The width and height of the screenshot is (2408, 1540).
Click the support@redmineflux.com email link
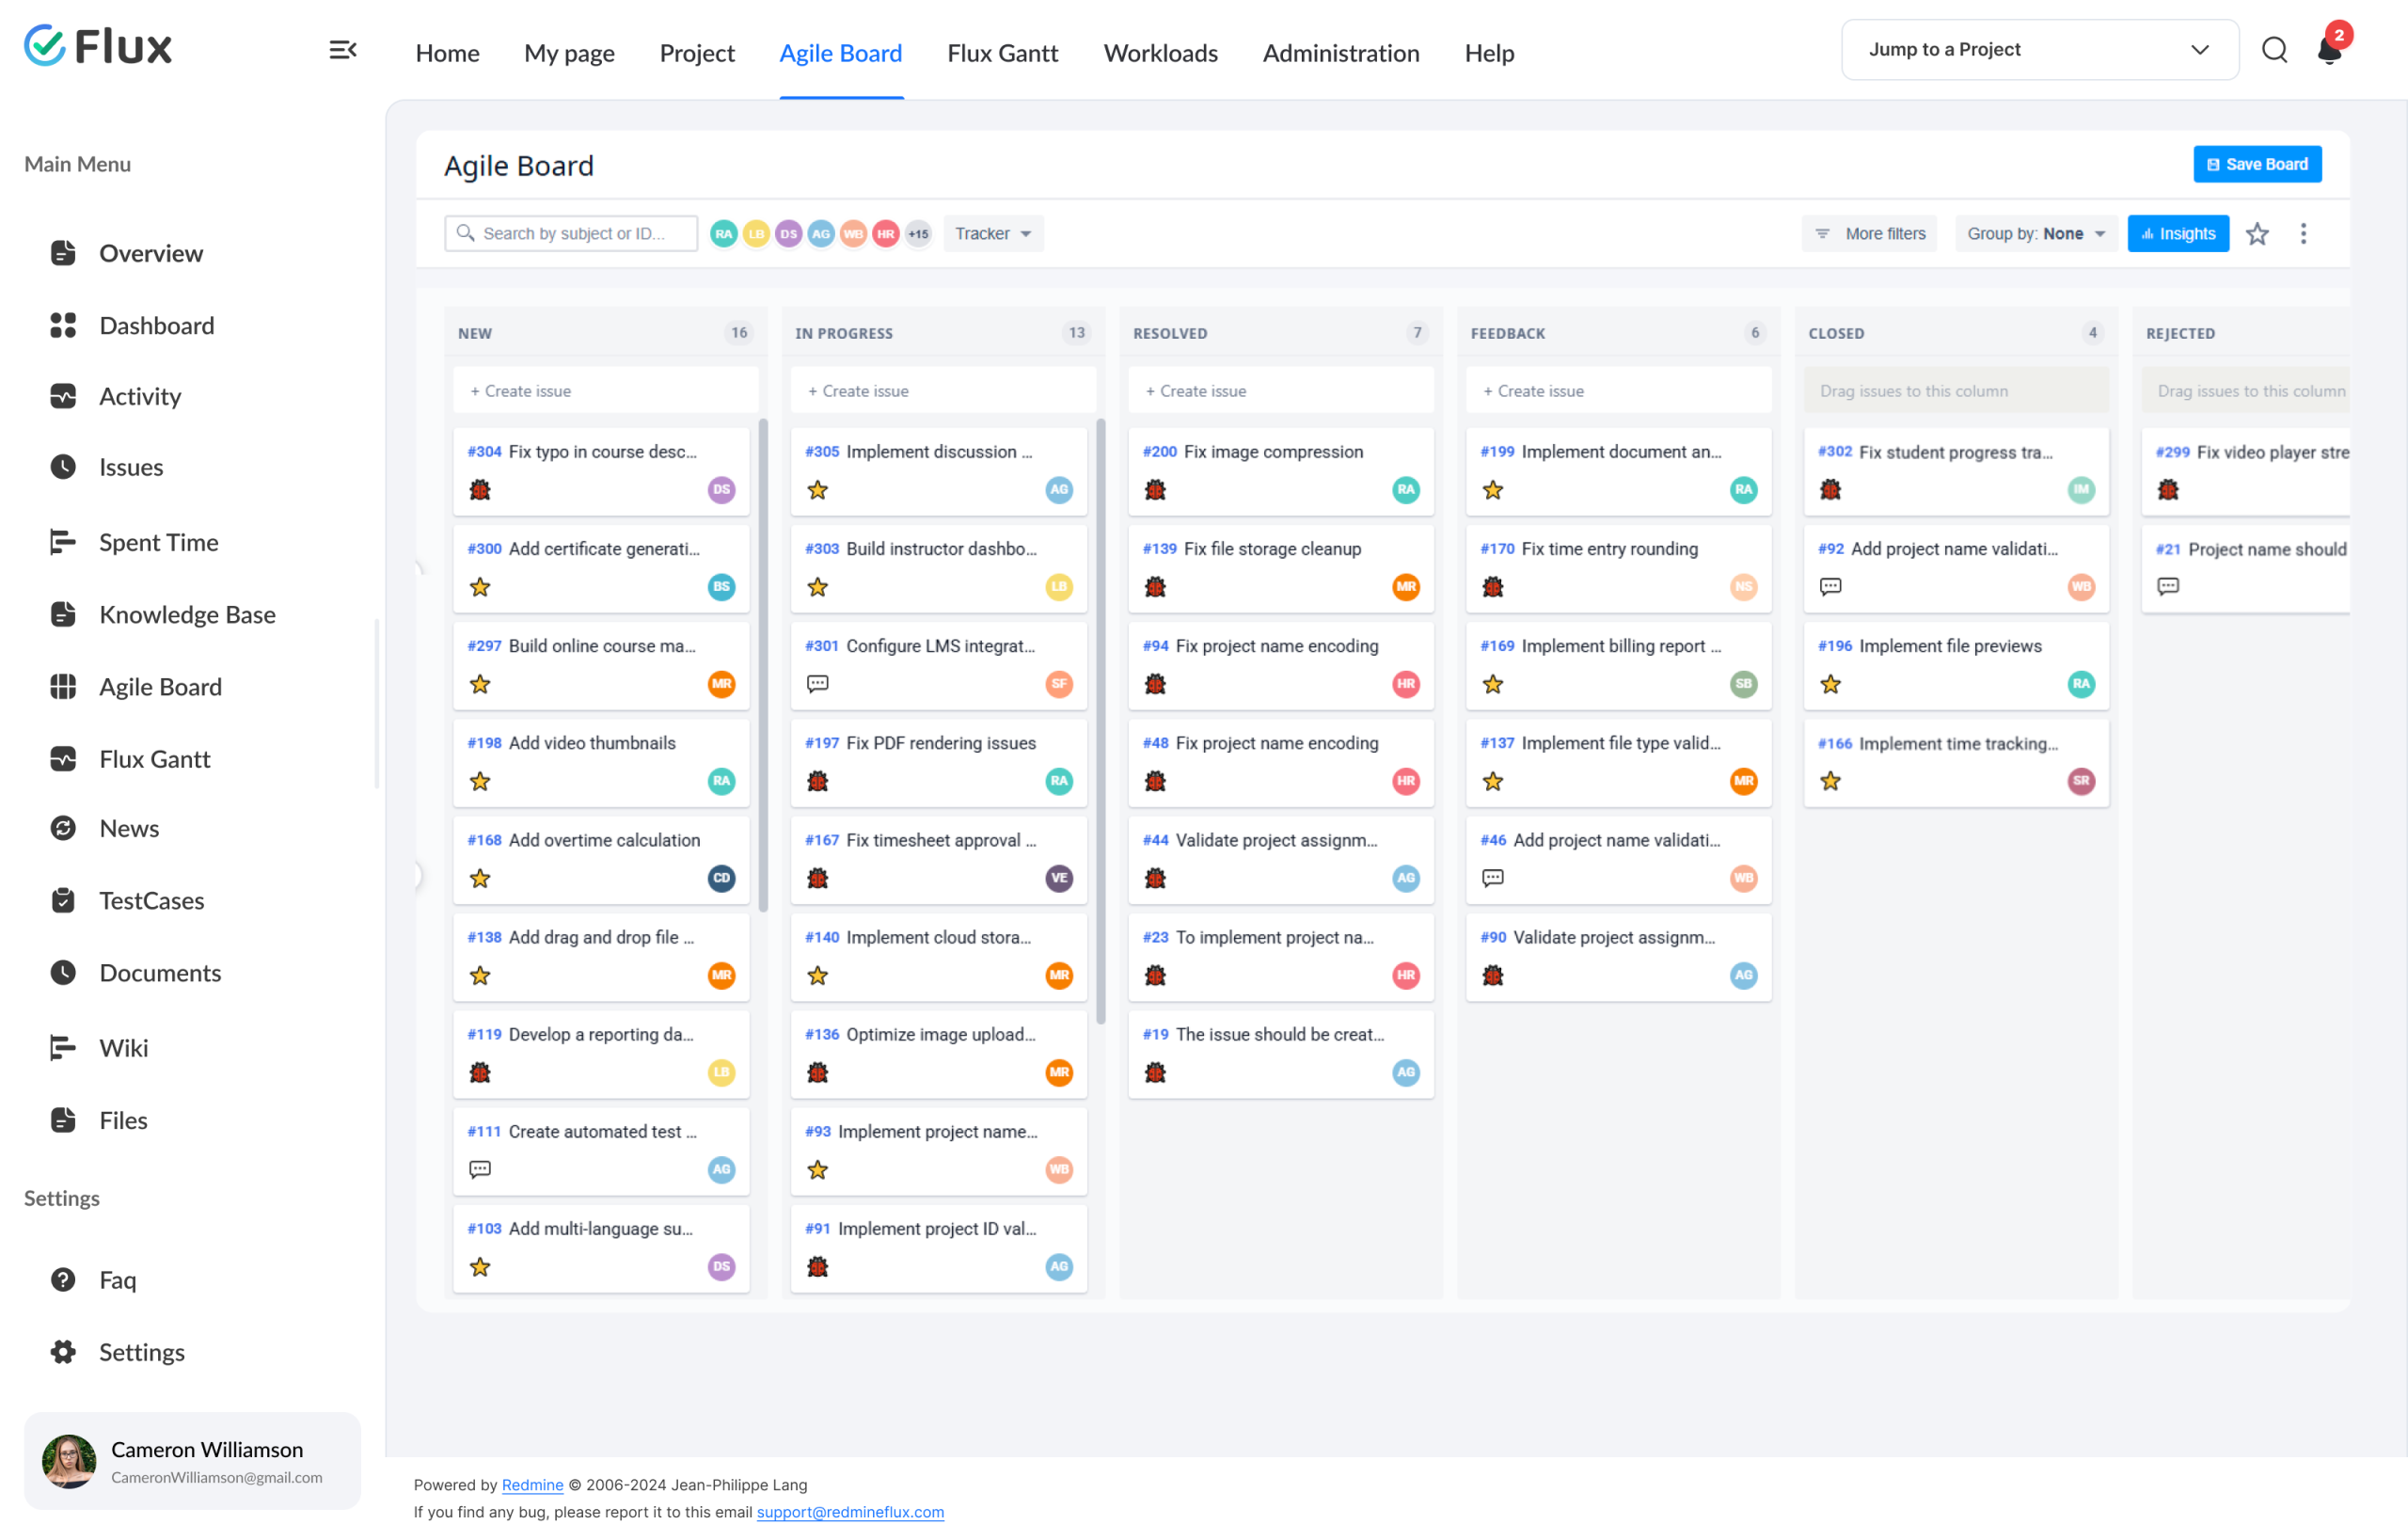click(x=850, y=1512)
